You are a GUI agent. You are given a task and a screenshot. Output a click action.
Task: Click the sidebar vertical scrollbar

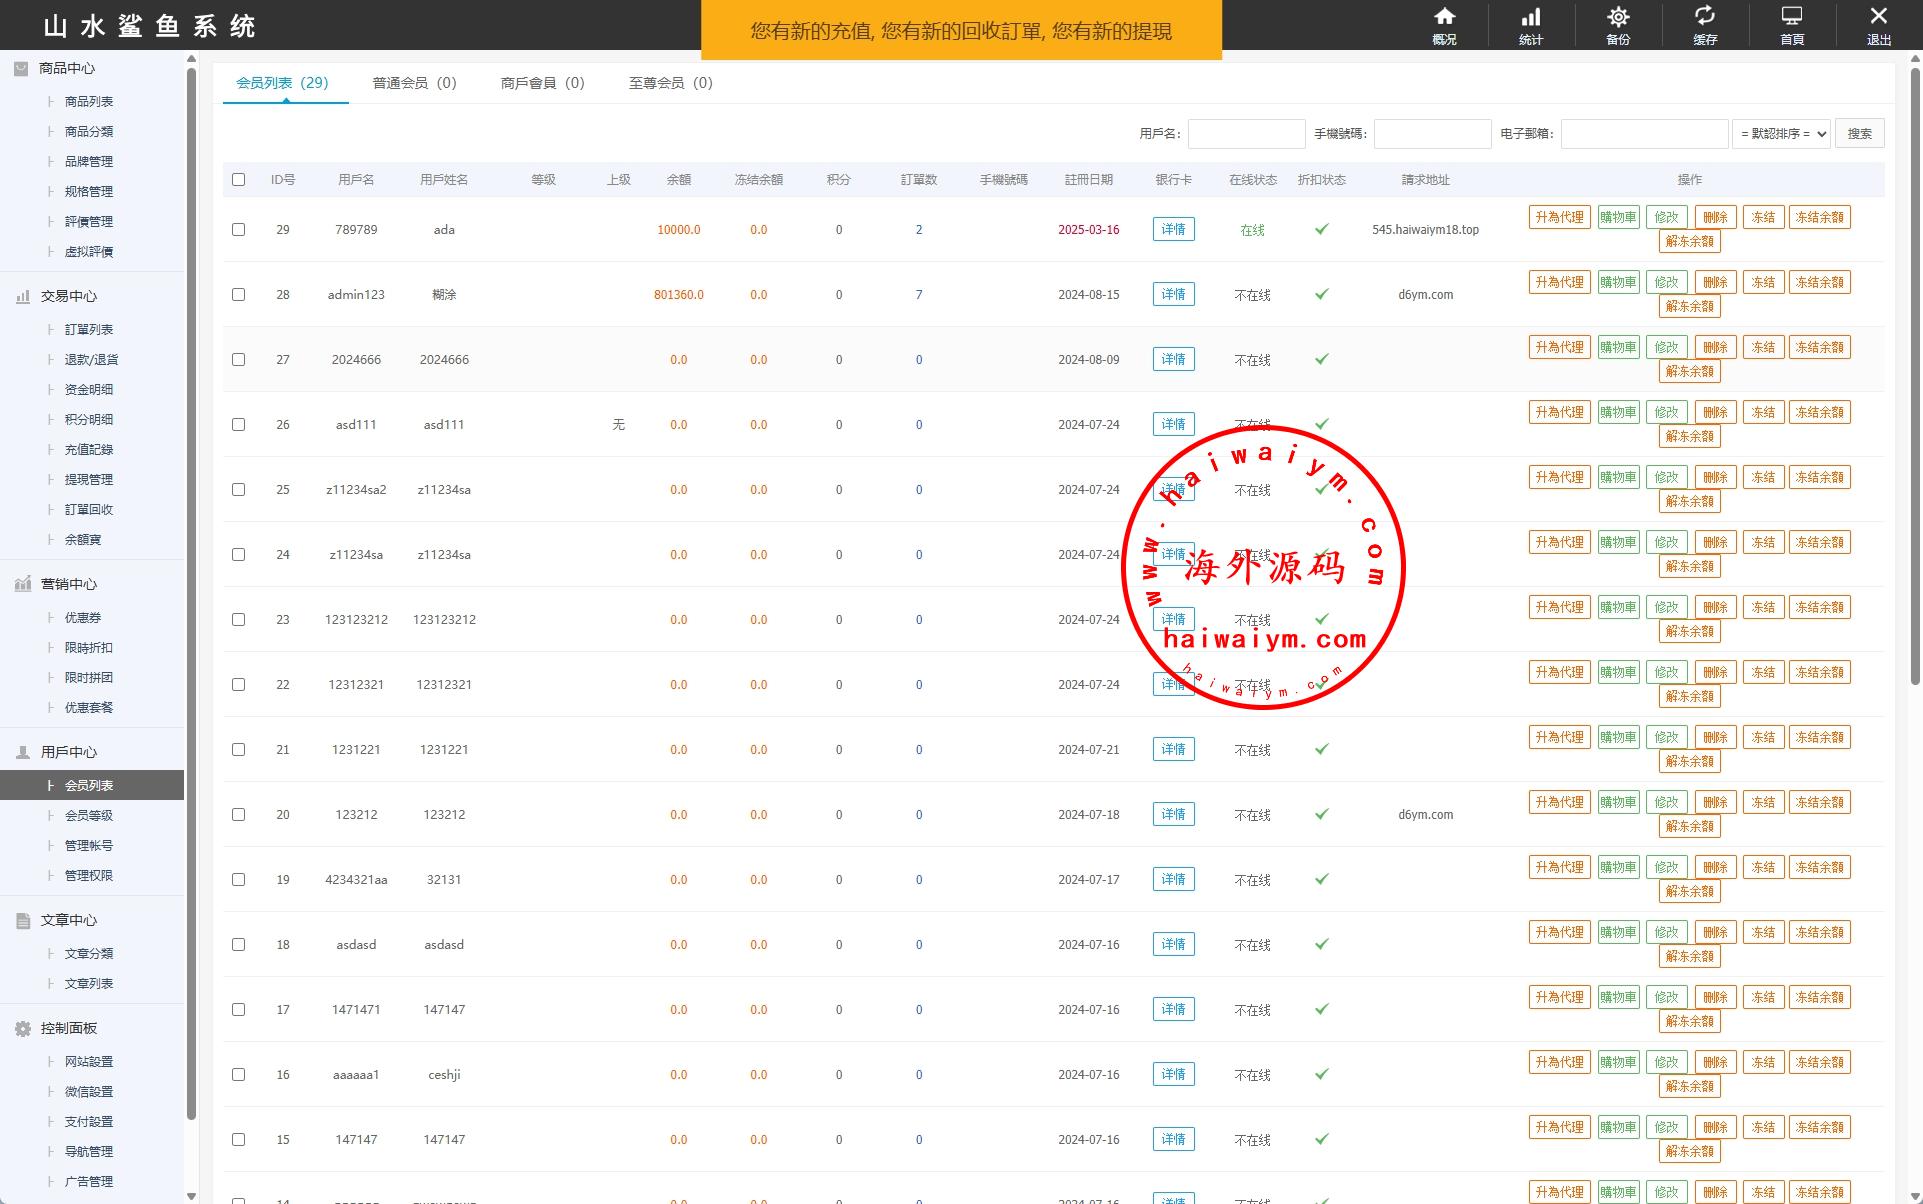tap(191, 600)
